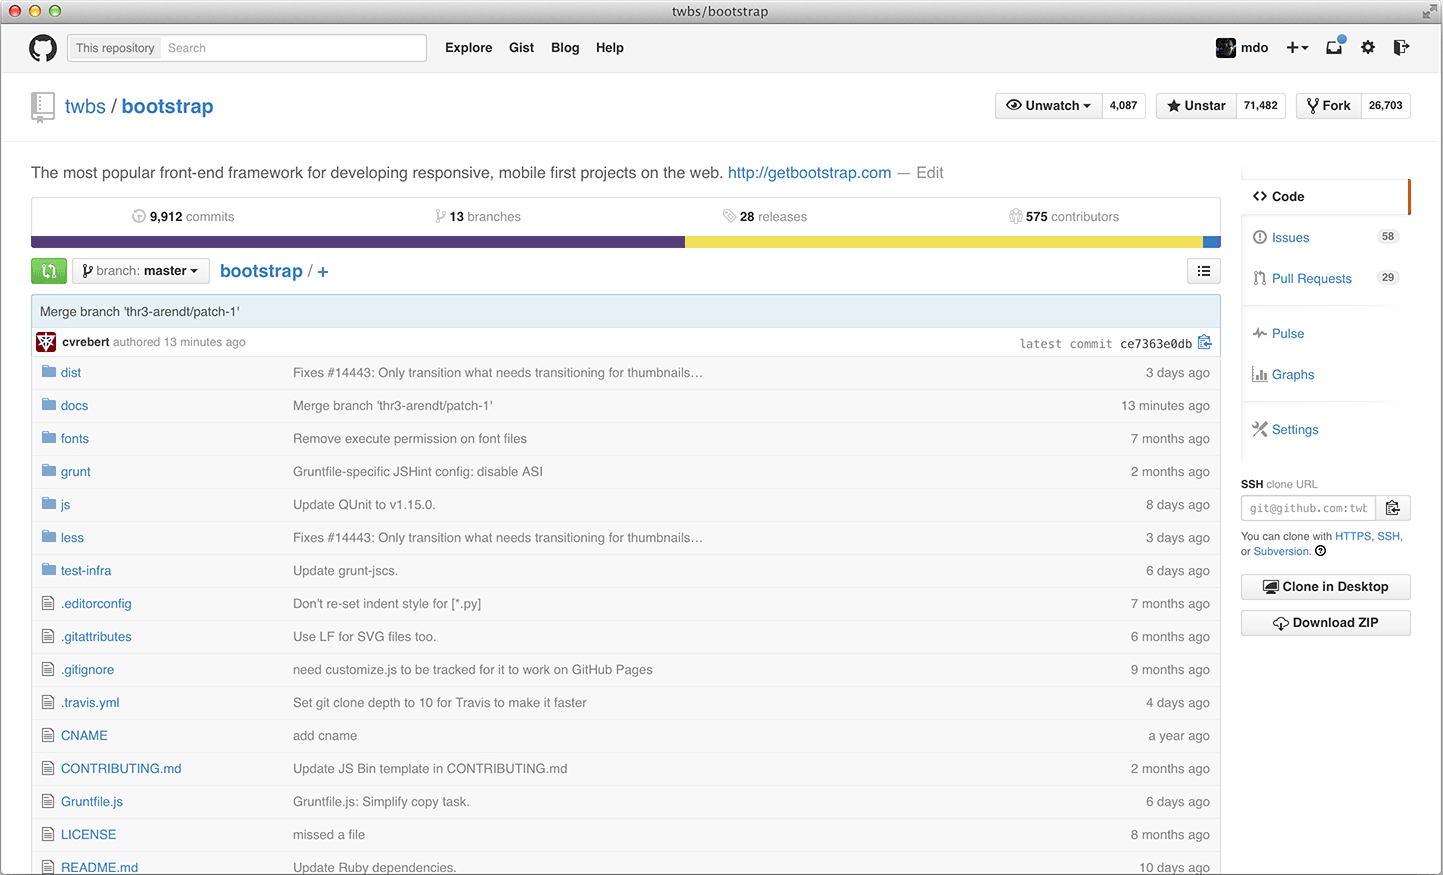
Task: Click the sign out icon
Action: click(1402, 47)
